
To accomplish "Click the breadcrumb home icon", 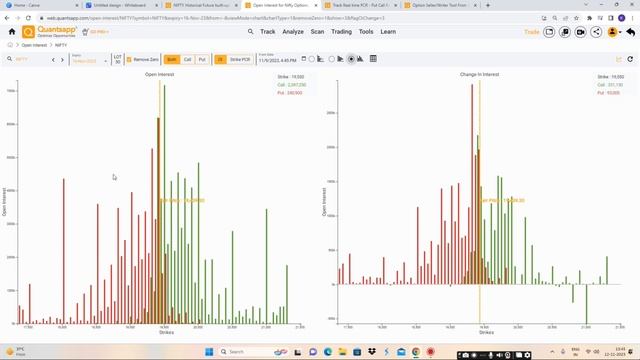I will 10,45.
